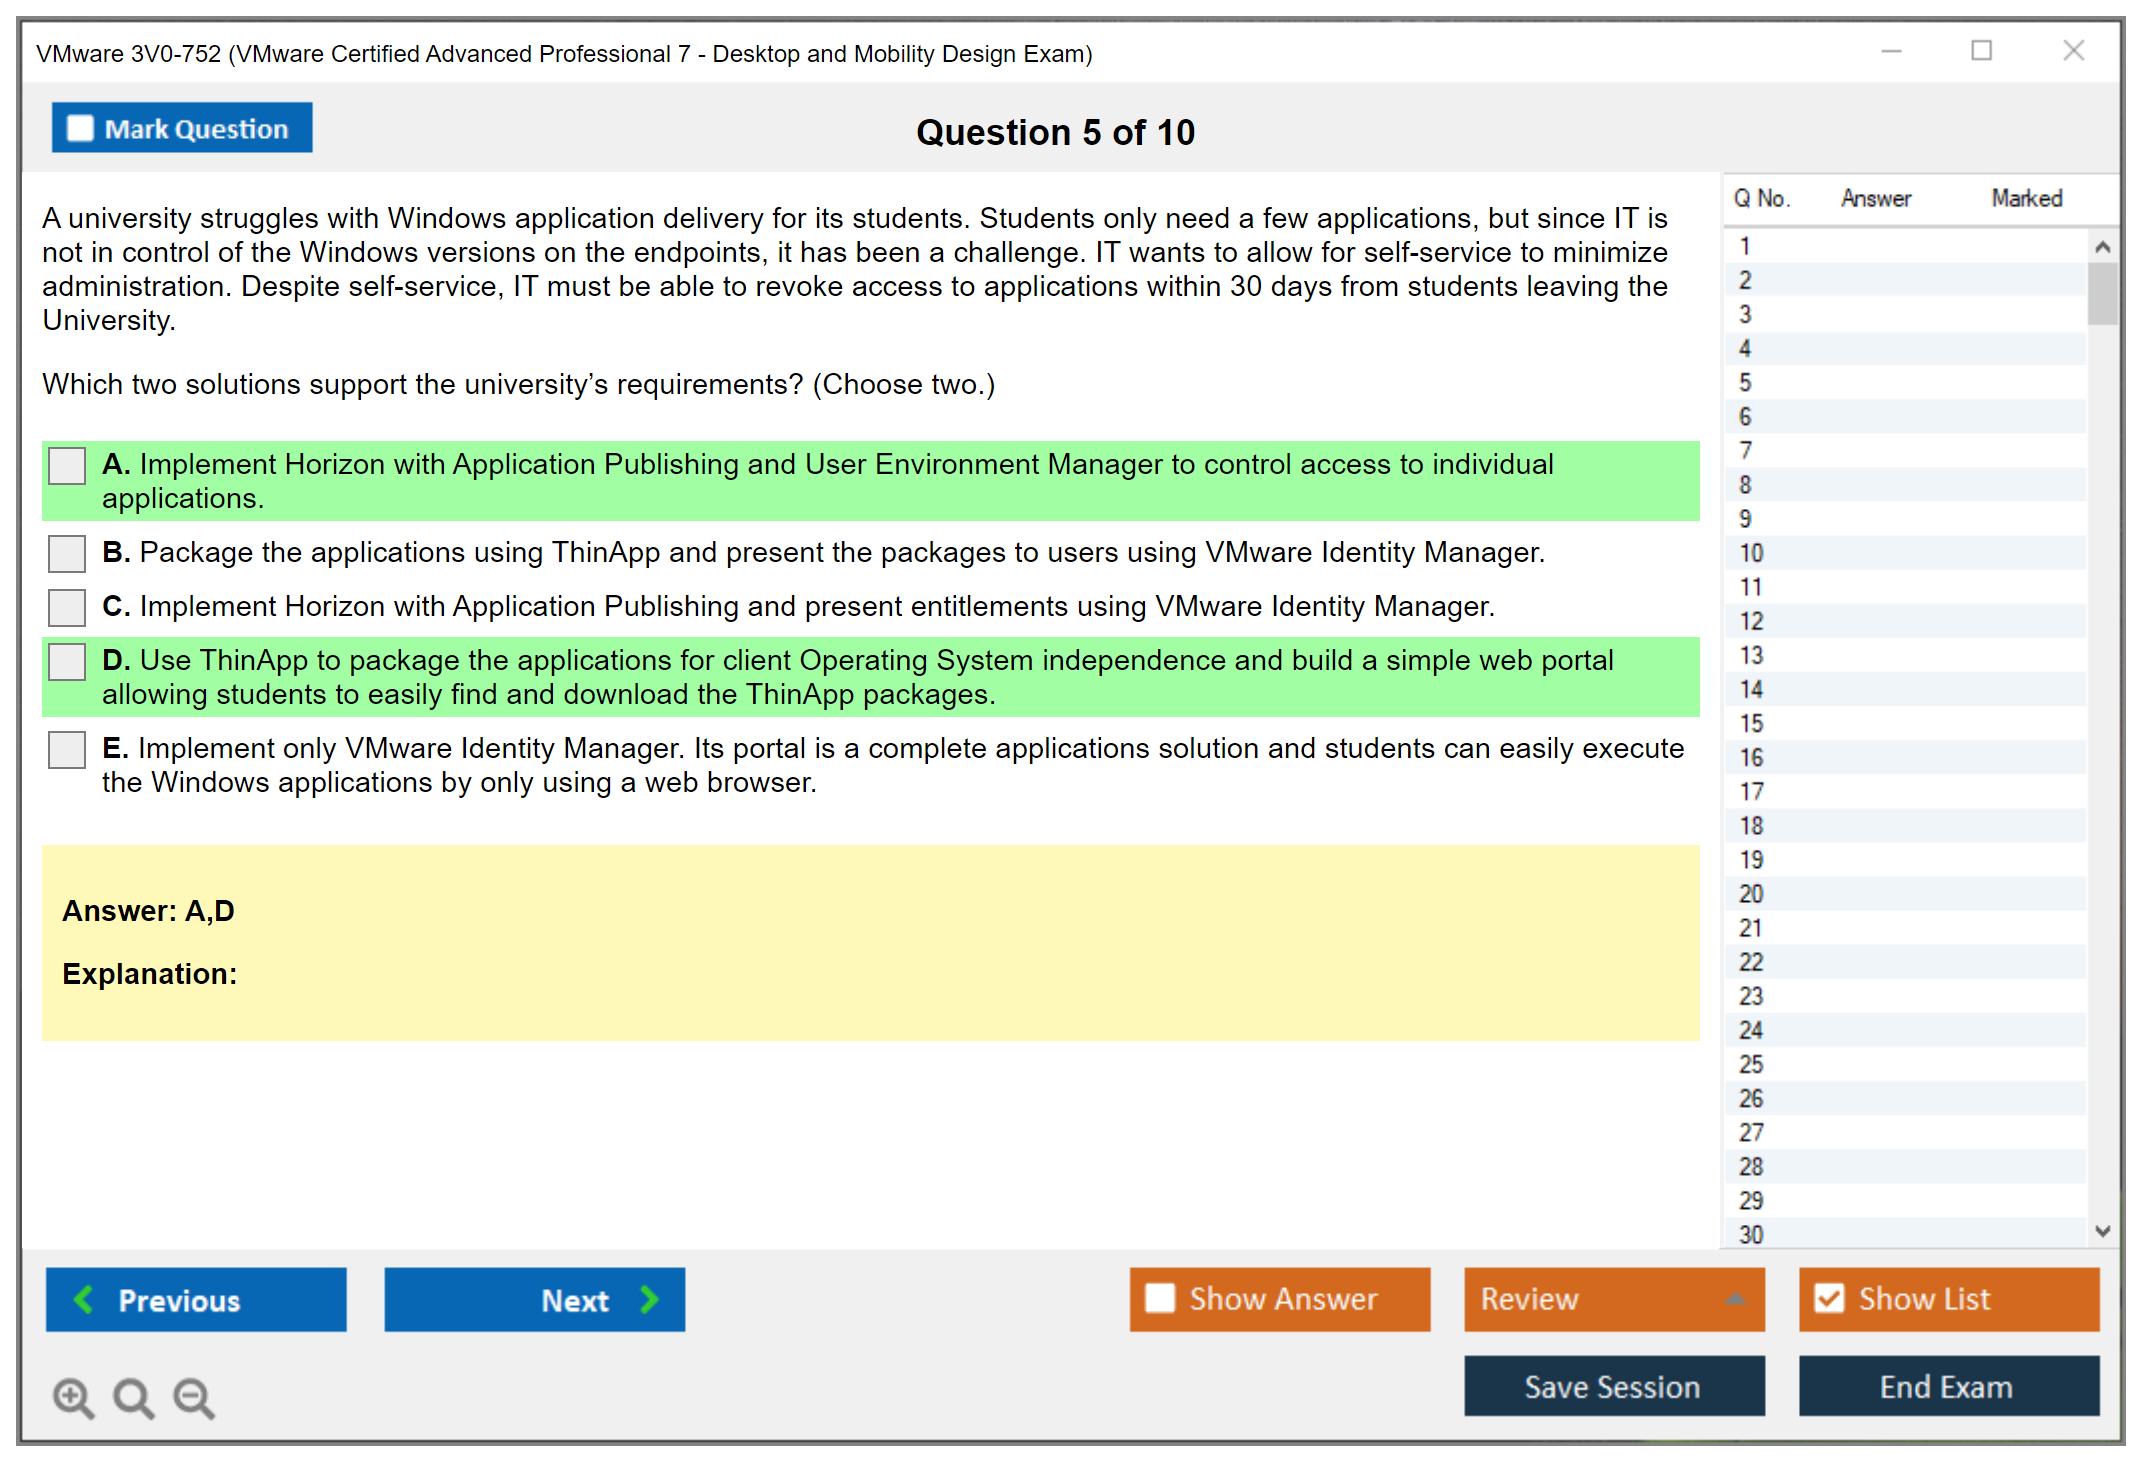Toggle the Mark Question checkbox
This screenshot has width=2150, height=1470.
point(80,129)
